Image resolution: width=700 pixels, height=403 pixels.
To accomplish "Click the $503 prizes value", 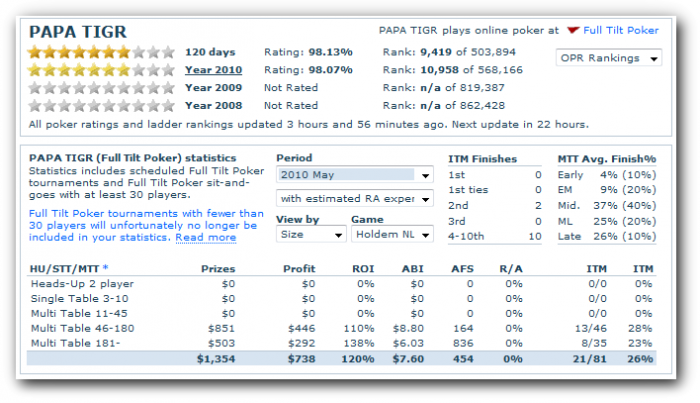I will pos(221,343).
